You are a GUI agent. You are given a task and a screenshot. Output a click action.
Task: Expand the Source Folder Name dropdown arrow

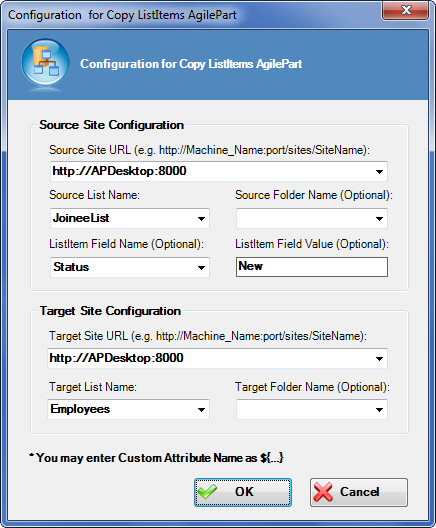[379, 219]
